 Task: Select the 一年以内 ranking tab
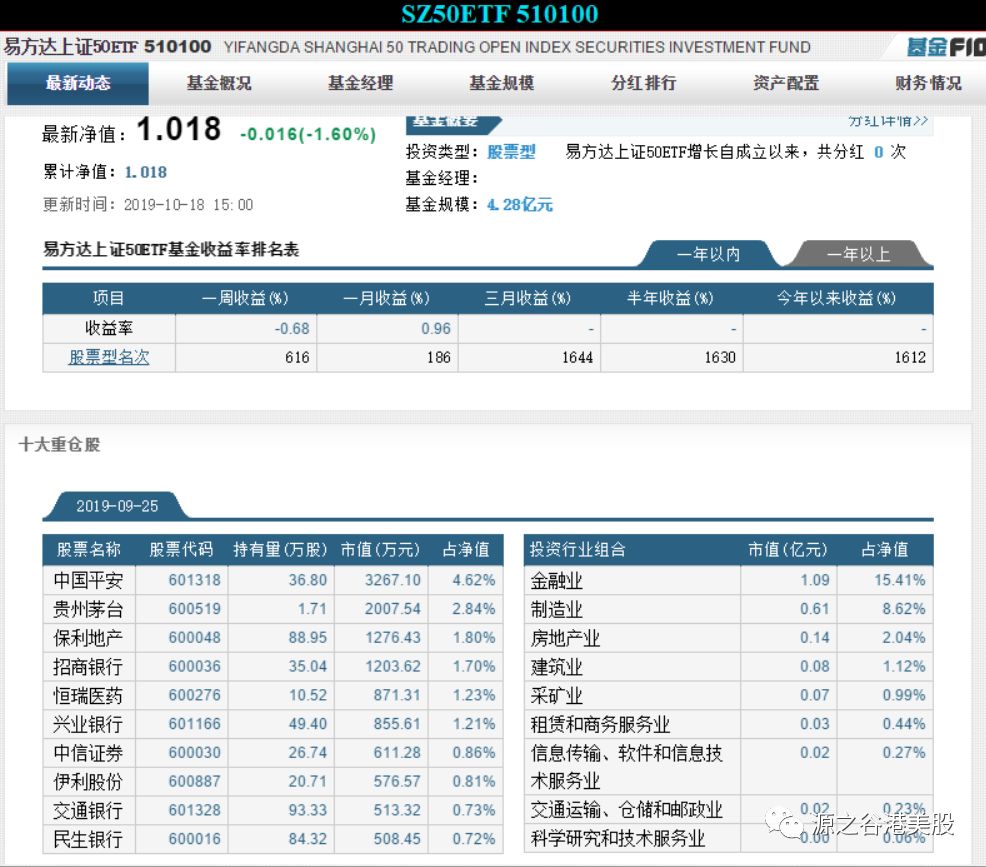click(x=709, y=255)
